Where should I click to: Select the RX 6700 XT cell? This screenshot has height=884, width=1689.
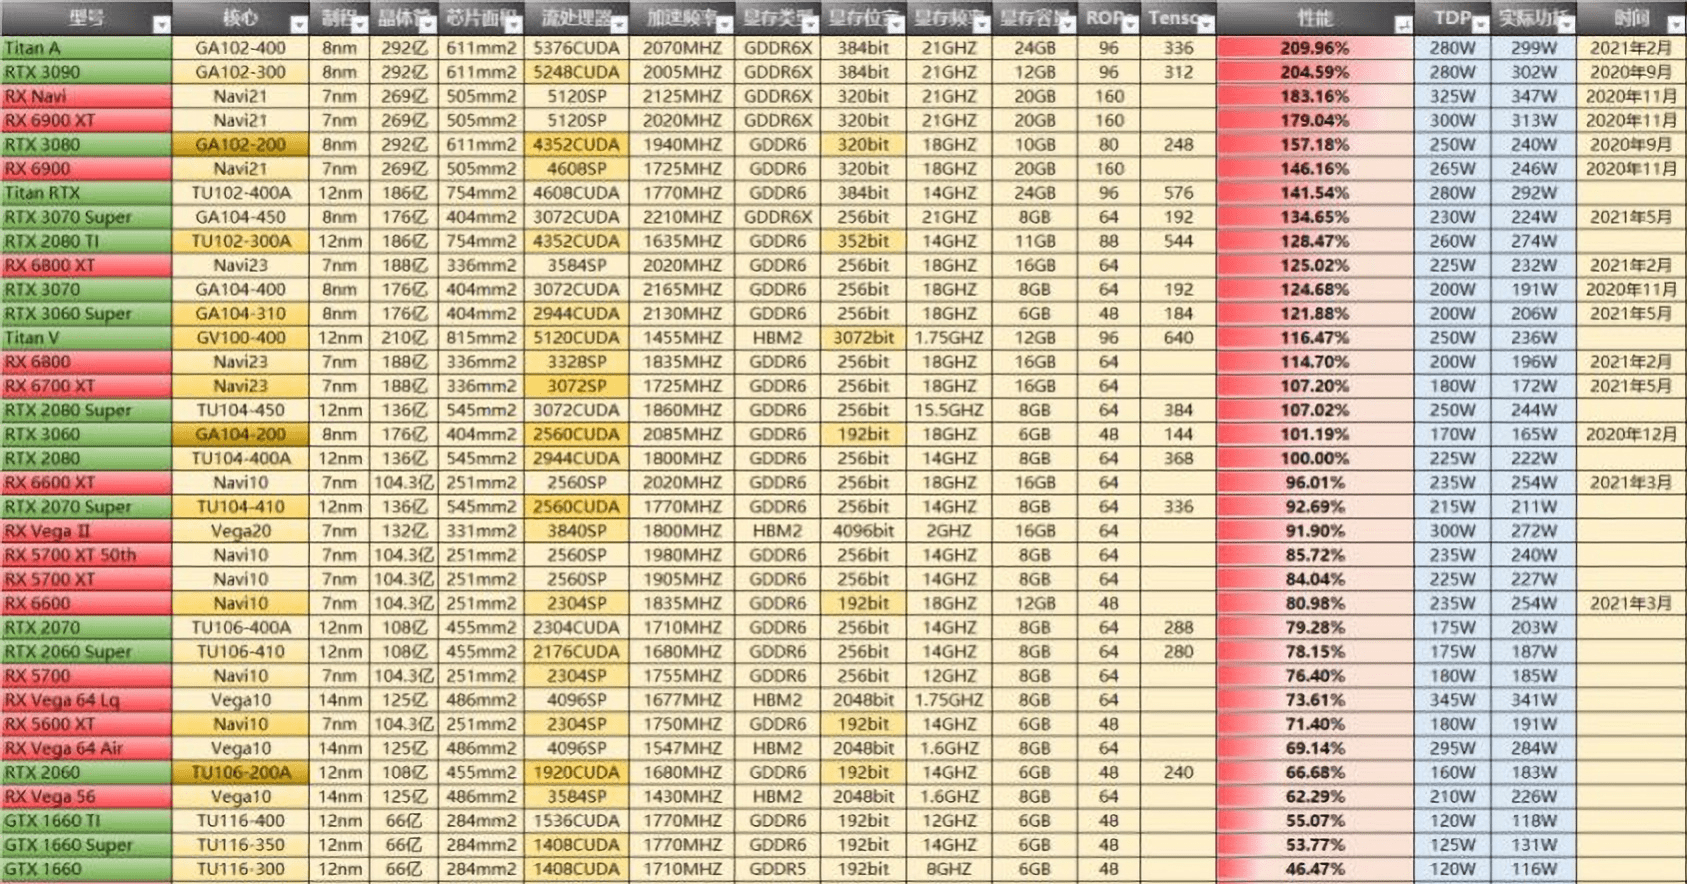86,386
